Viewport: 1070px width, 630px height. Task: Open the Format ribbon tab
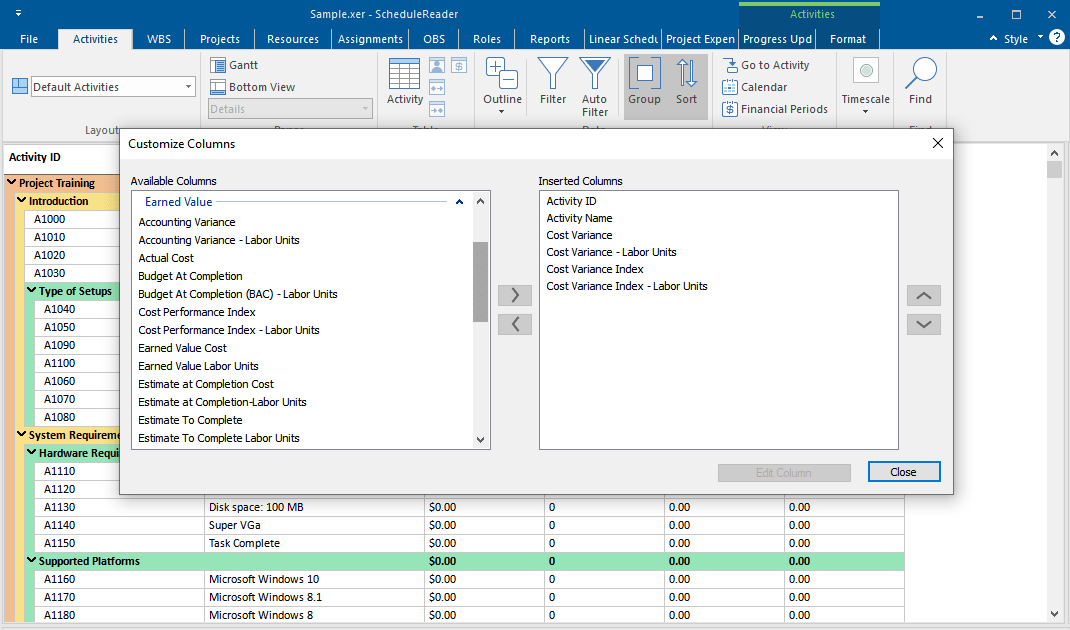click(848, 39)
